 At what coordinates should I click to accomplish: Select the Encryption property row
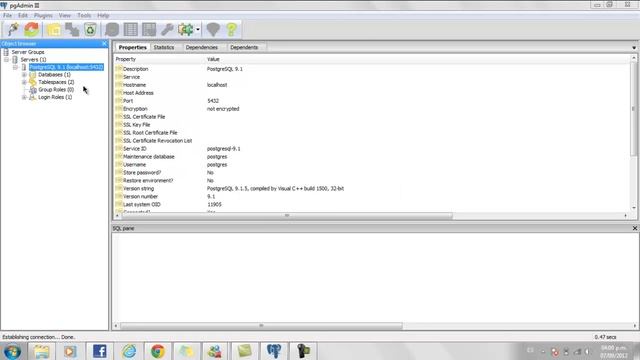click(x=372, y=109)
